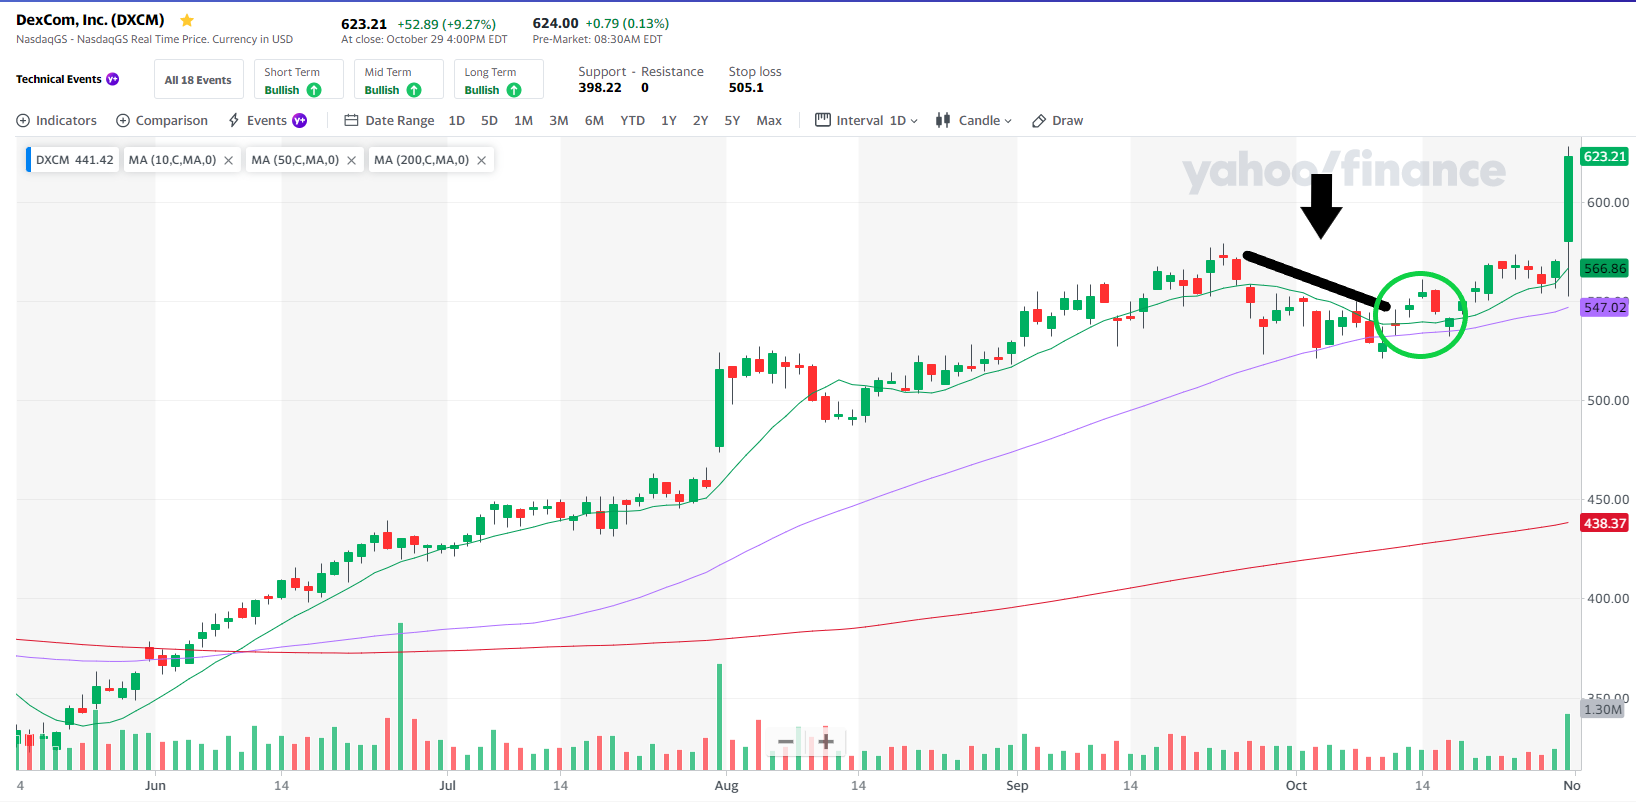Click the Oct label on the time axis
The image size is (1636, 802).
(1296, 785)
